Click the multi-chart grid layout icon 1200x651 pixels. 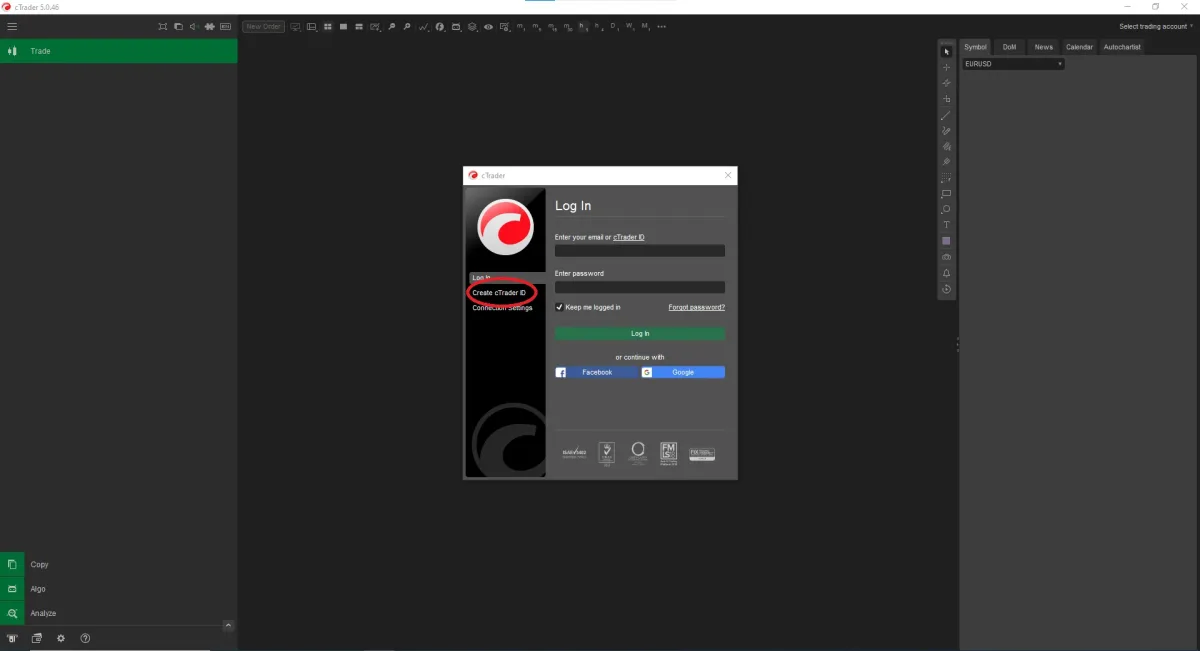[x=328, y=27]
